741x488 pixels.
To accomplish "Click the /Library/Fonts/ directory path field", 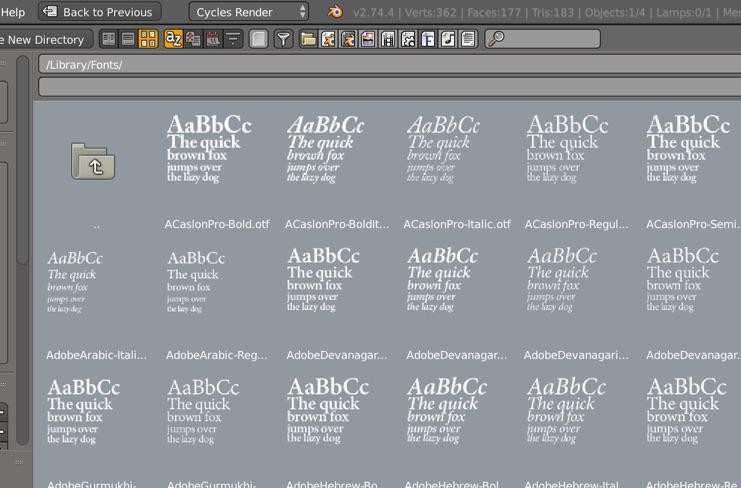I will tap(389, 64).
